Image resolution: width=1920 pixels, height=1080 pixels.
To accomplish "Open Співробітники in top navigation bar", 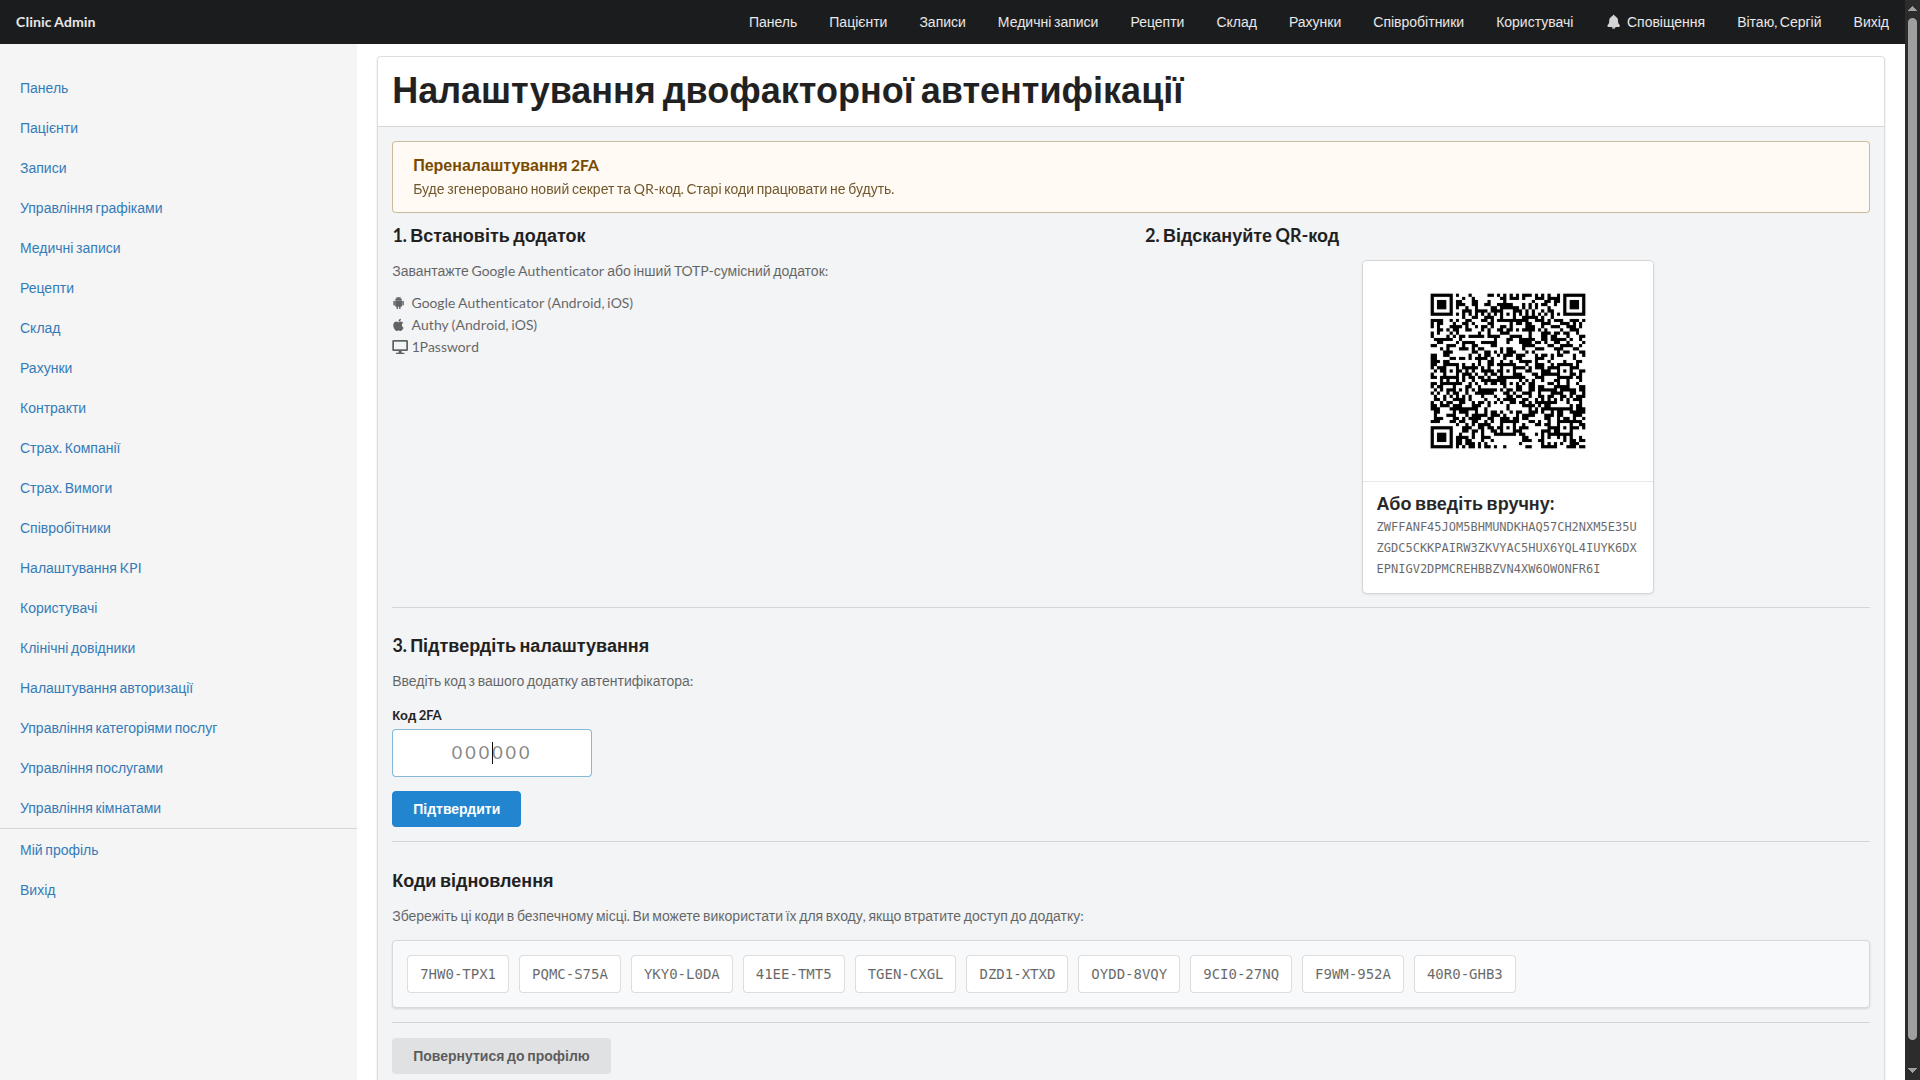I will pos(1418,22).
